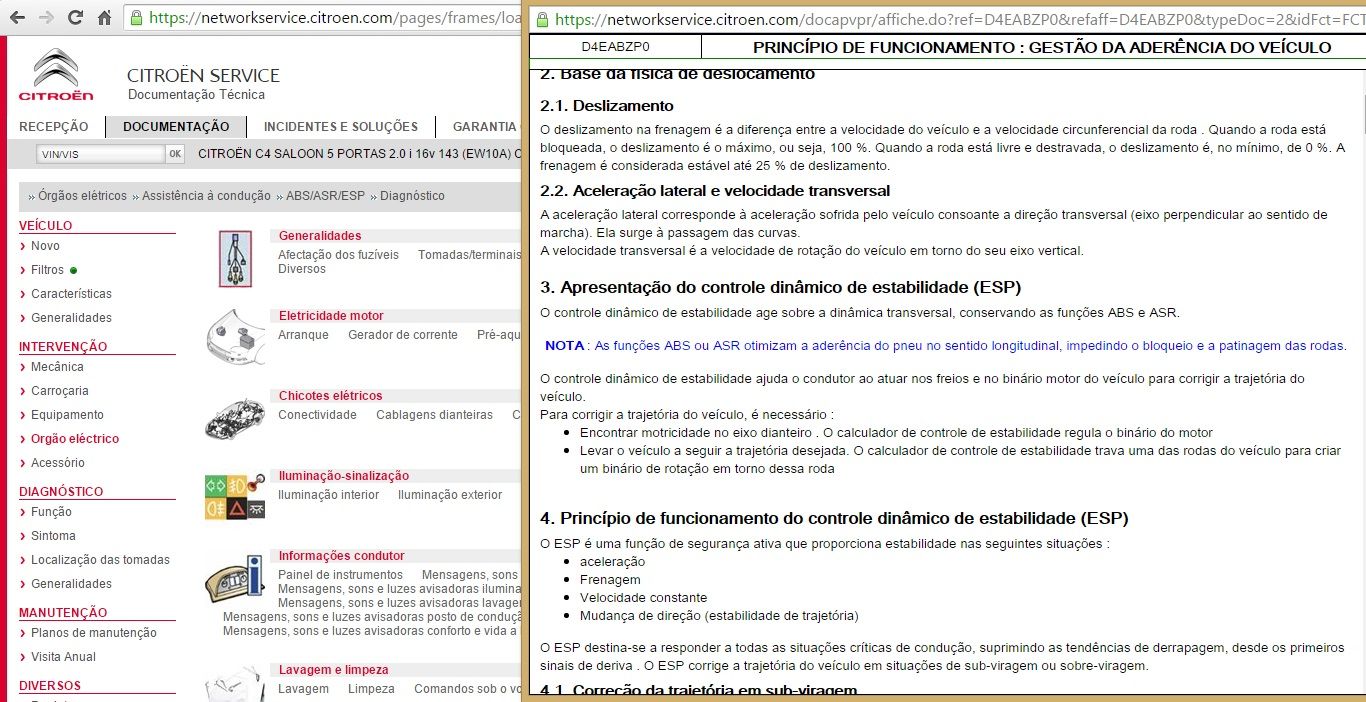This screenshot has height=702, width=1366.
Task: Click the browser back arrow button
Action: (17, 18)
